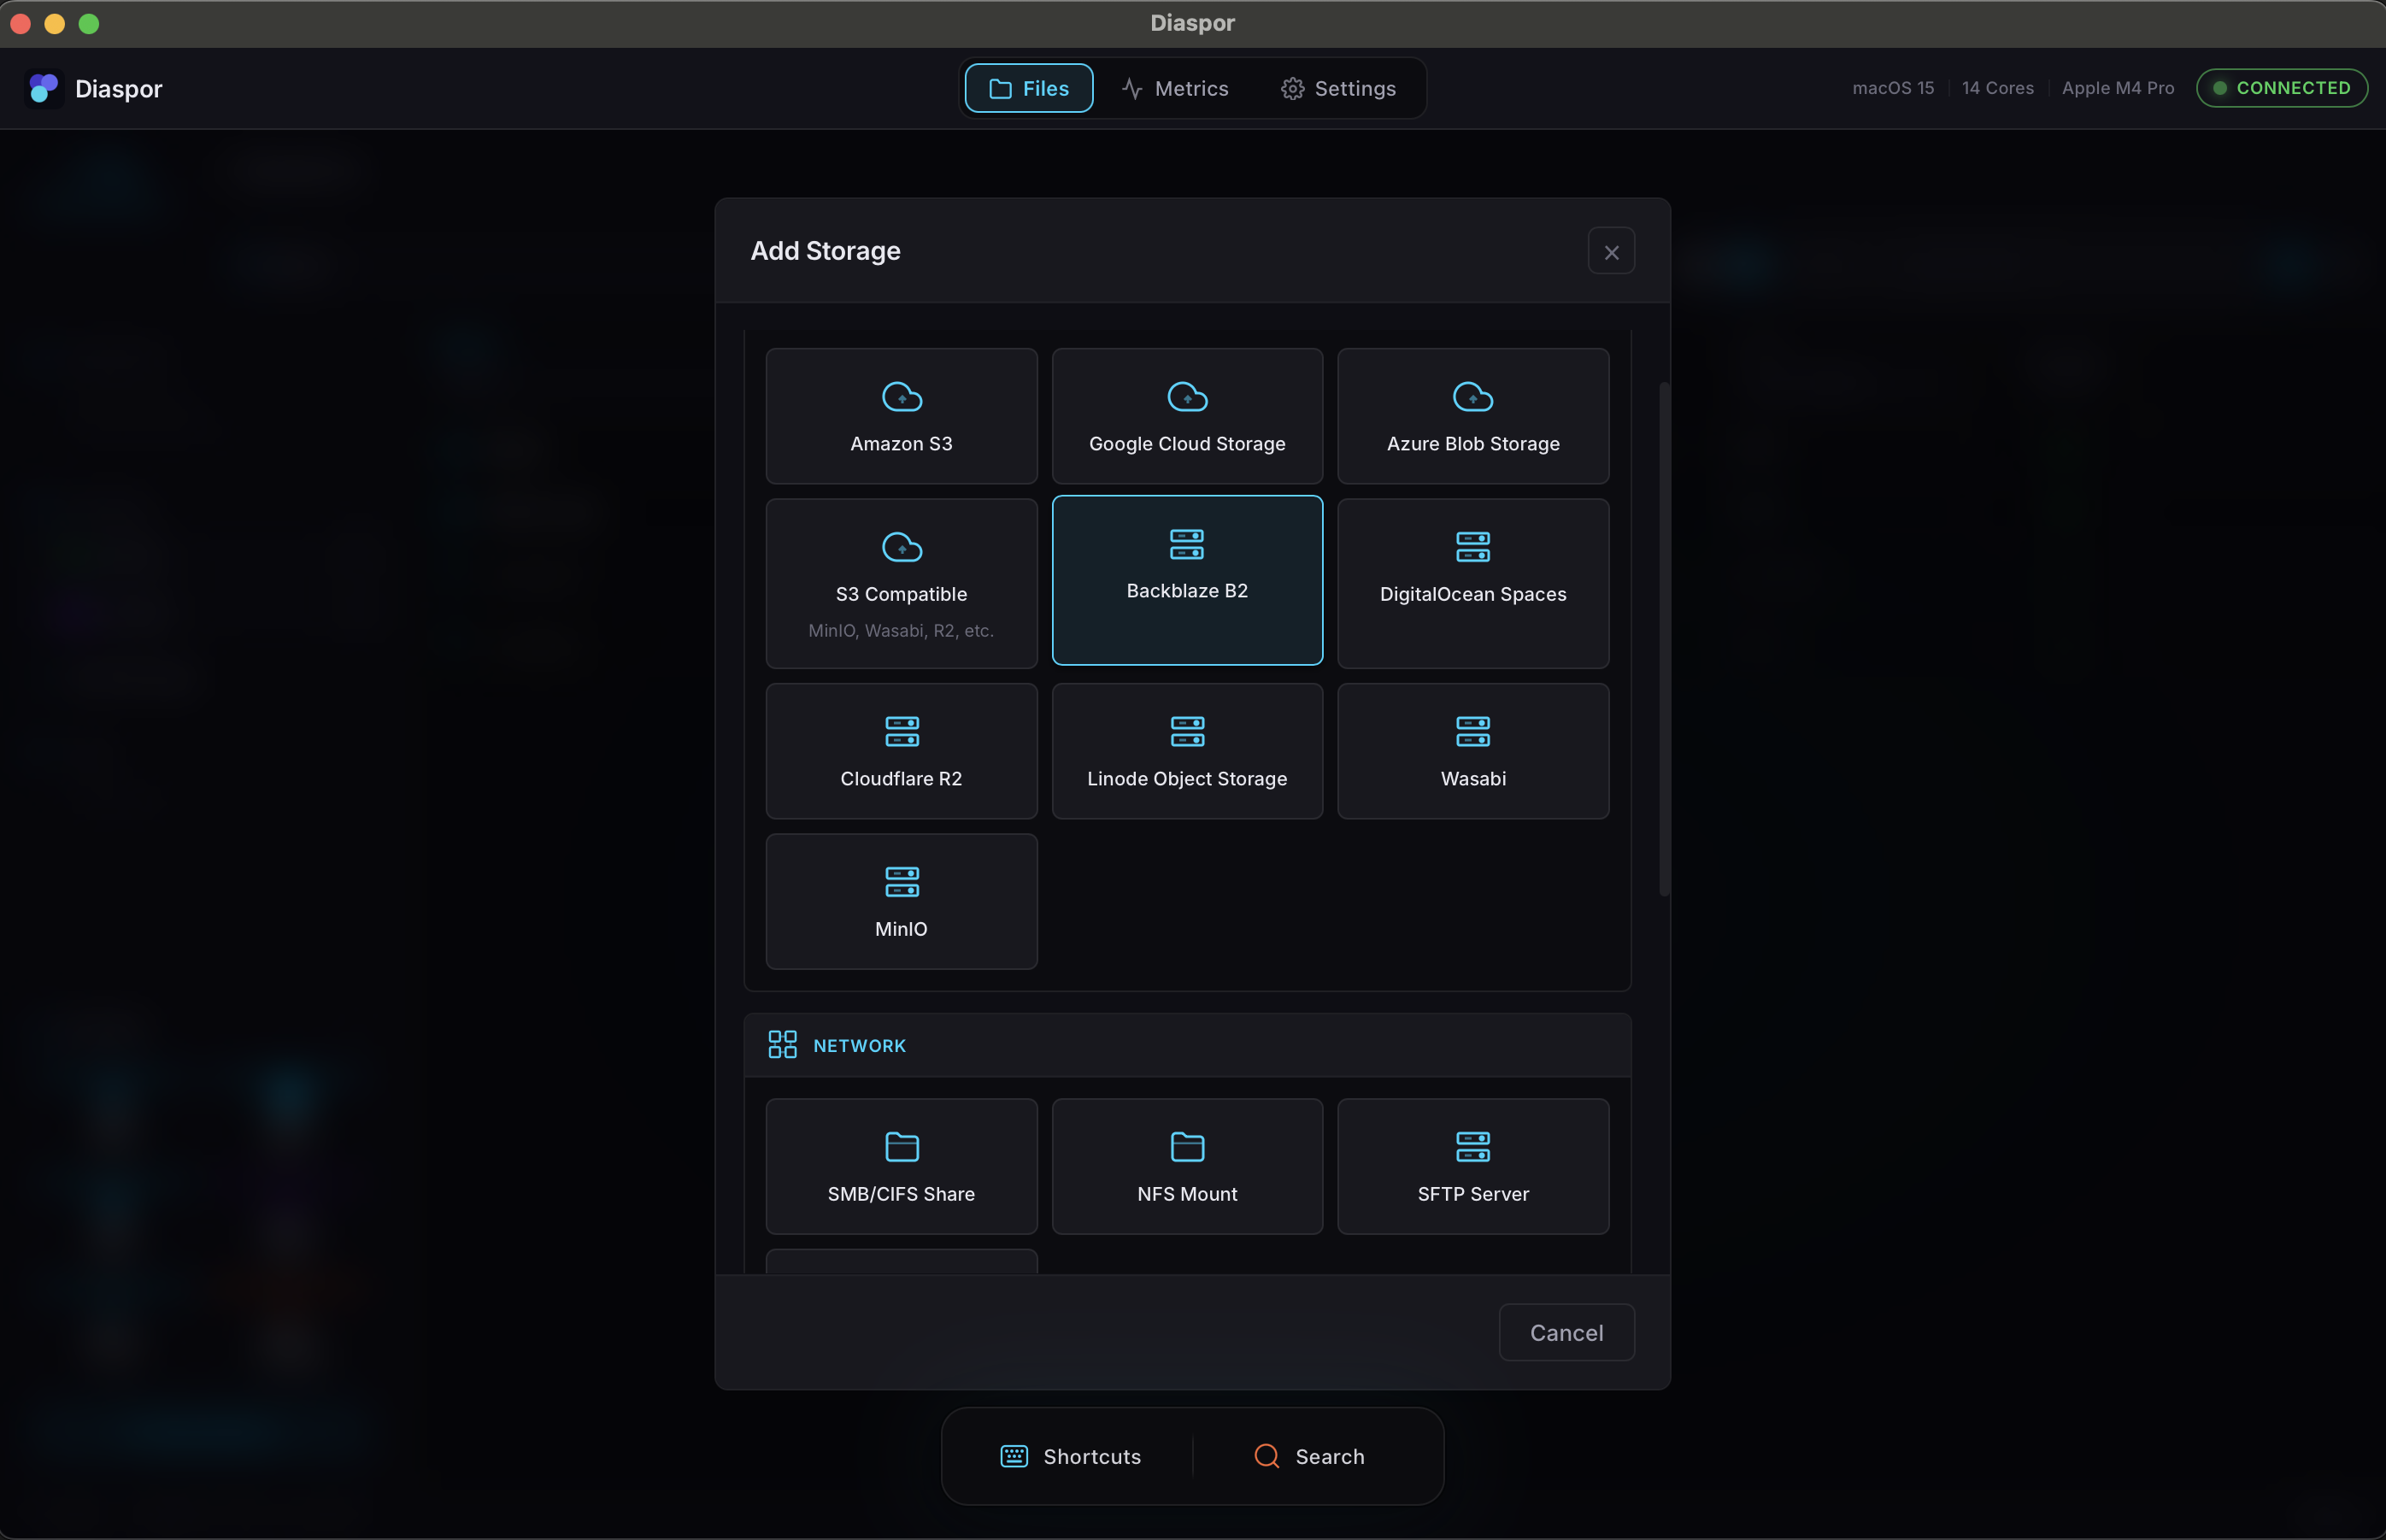Click the SFTP Server label
2386x1540 pixels.
1473,1194
